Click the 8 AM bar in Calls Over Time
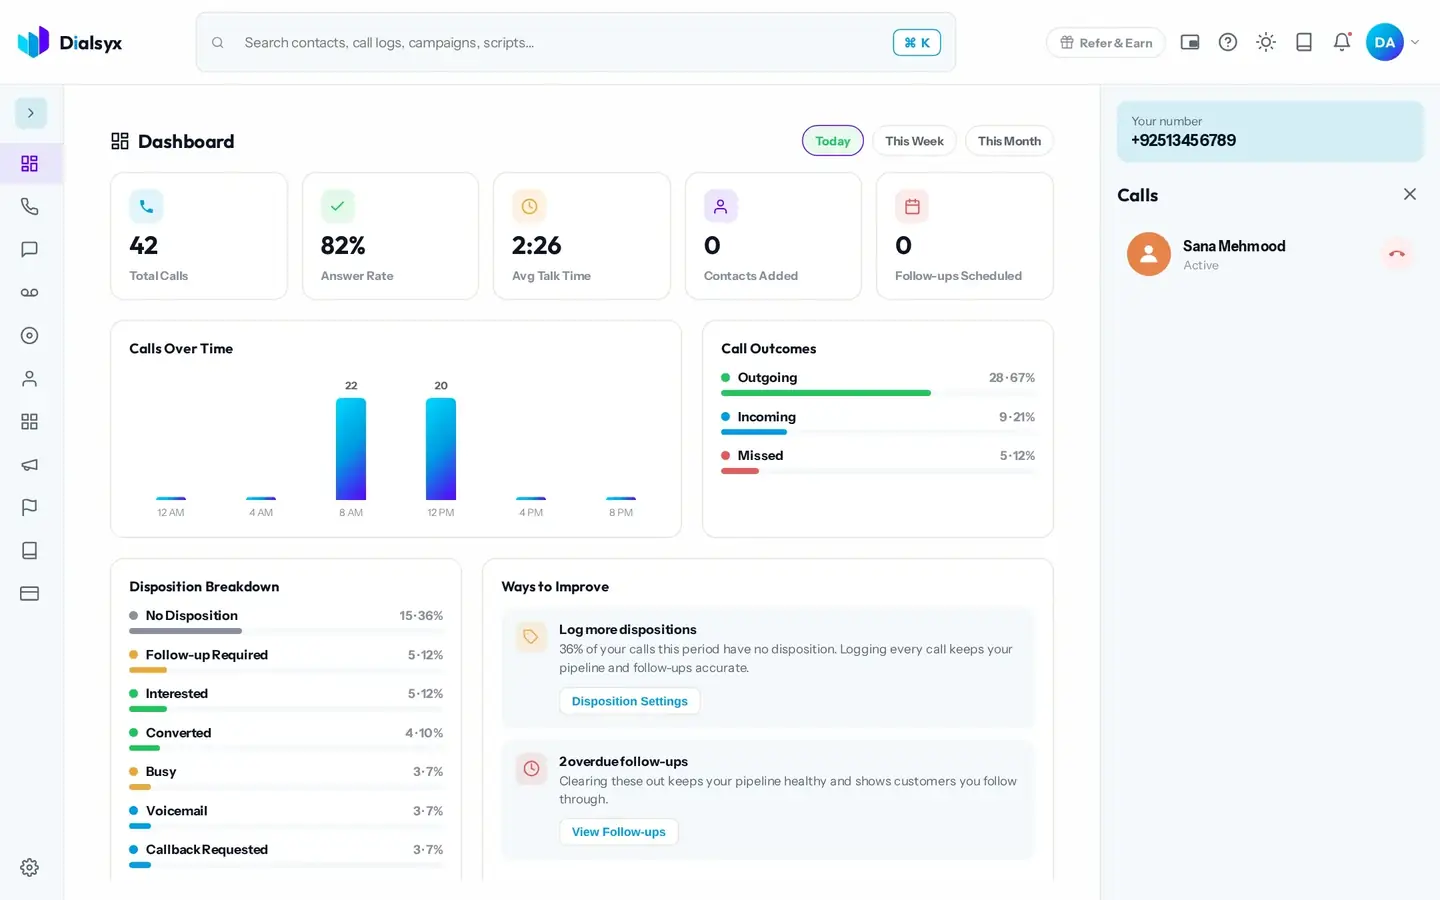1440x900 pixels. pos(351,449)
